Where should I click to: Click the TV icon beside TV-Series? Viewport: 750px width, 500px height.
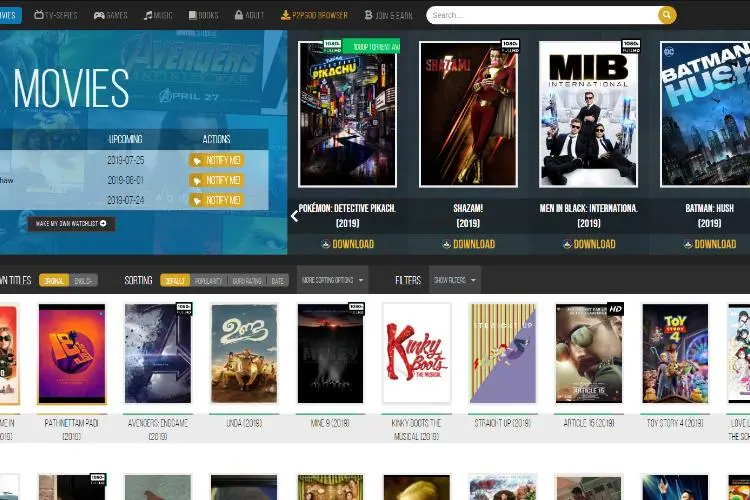coord(39,15)
